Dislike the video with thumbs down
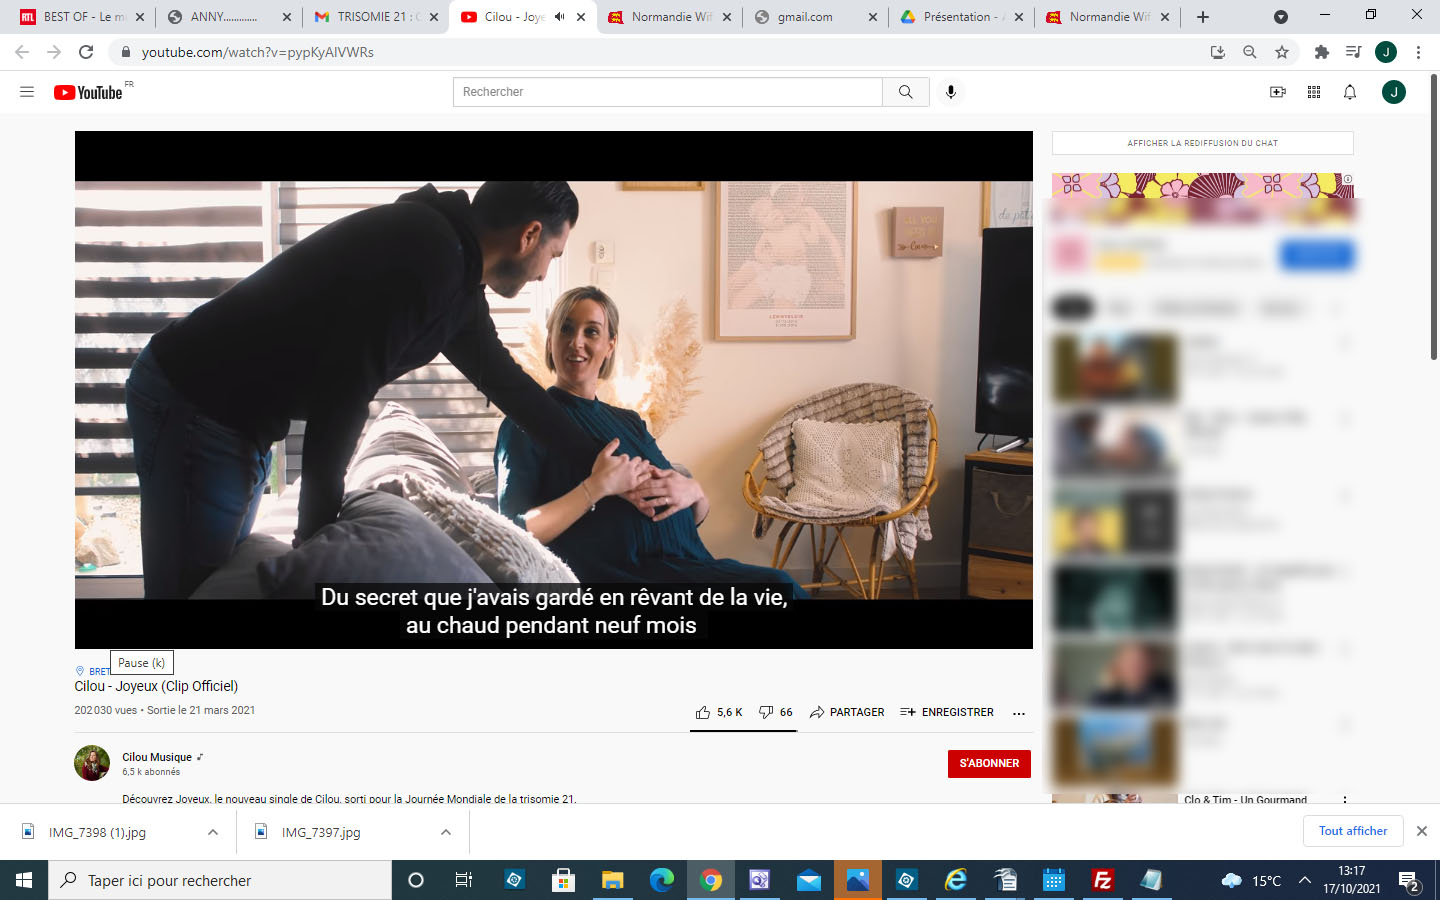Viewport: 1440px width, 900px height. click(x=775, y=712)
